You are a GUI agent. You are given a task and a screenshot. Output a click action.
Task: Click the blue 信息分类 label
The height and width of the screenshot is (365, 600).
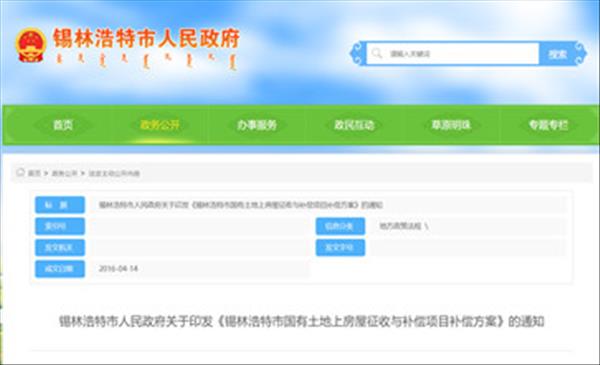[x=340, y=226]
